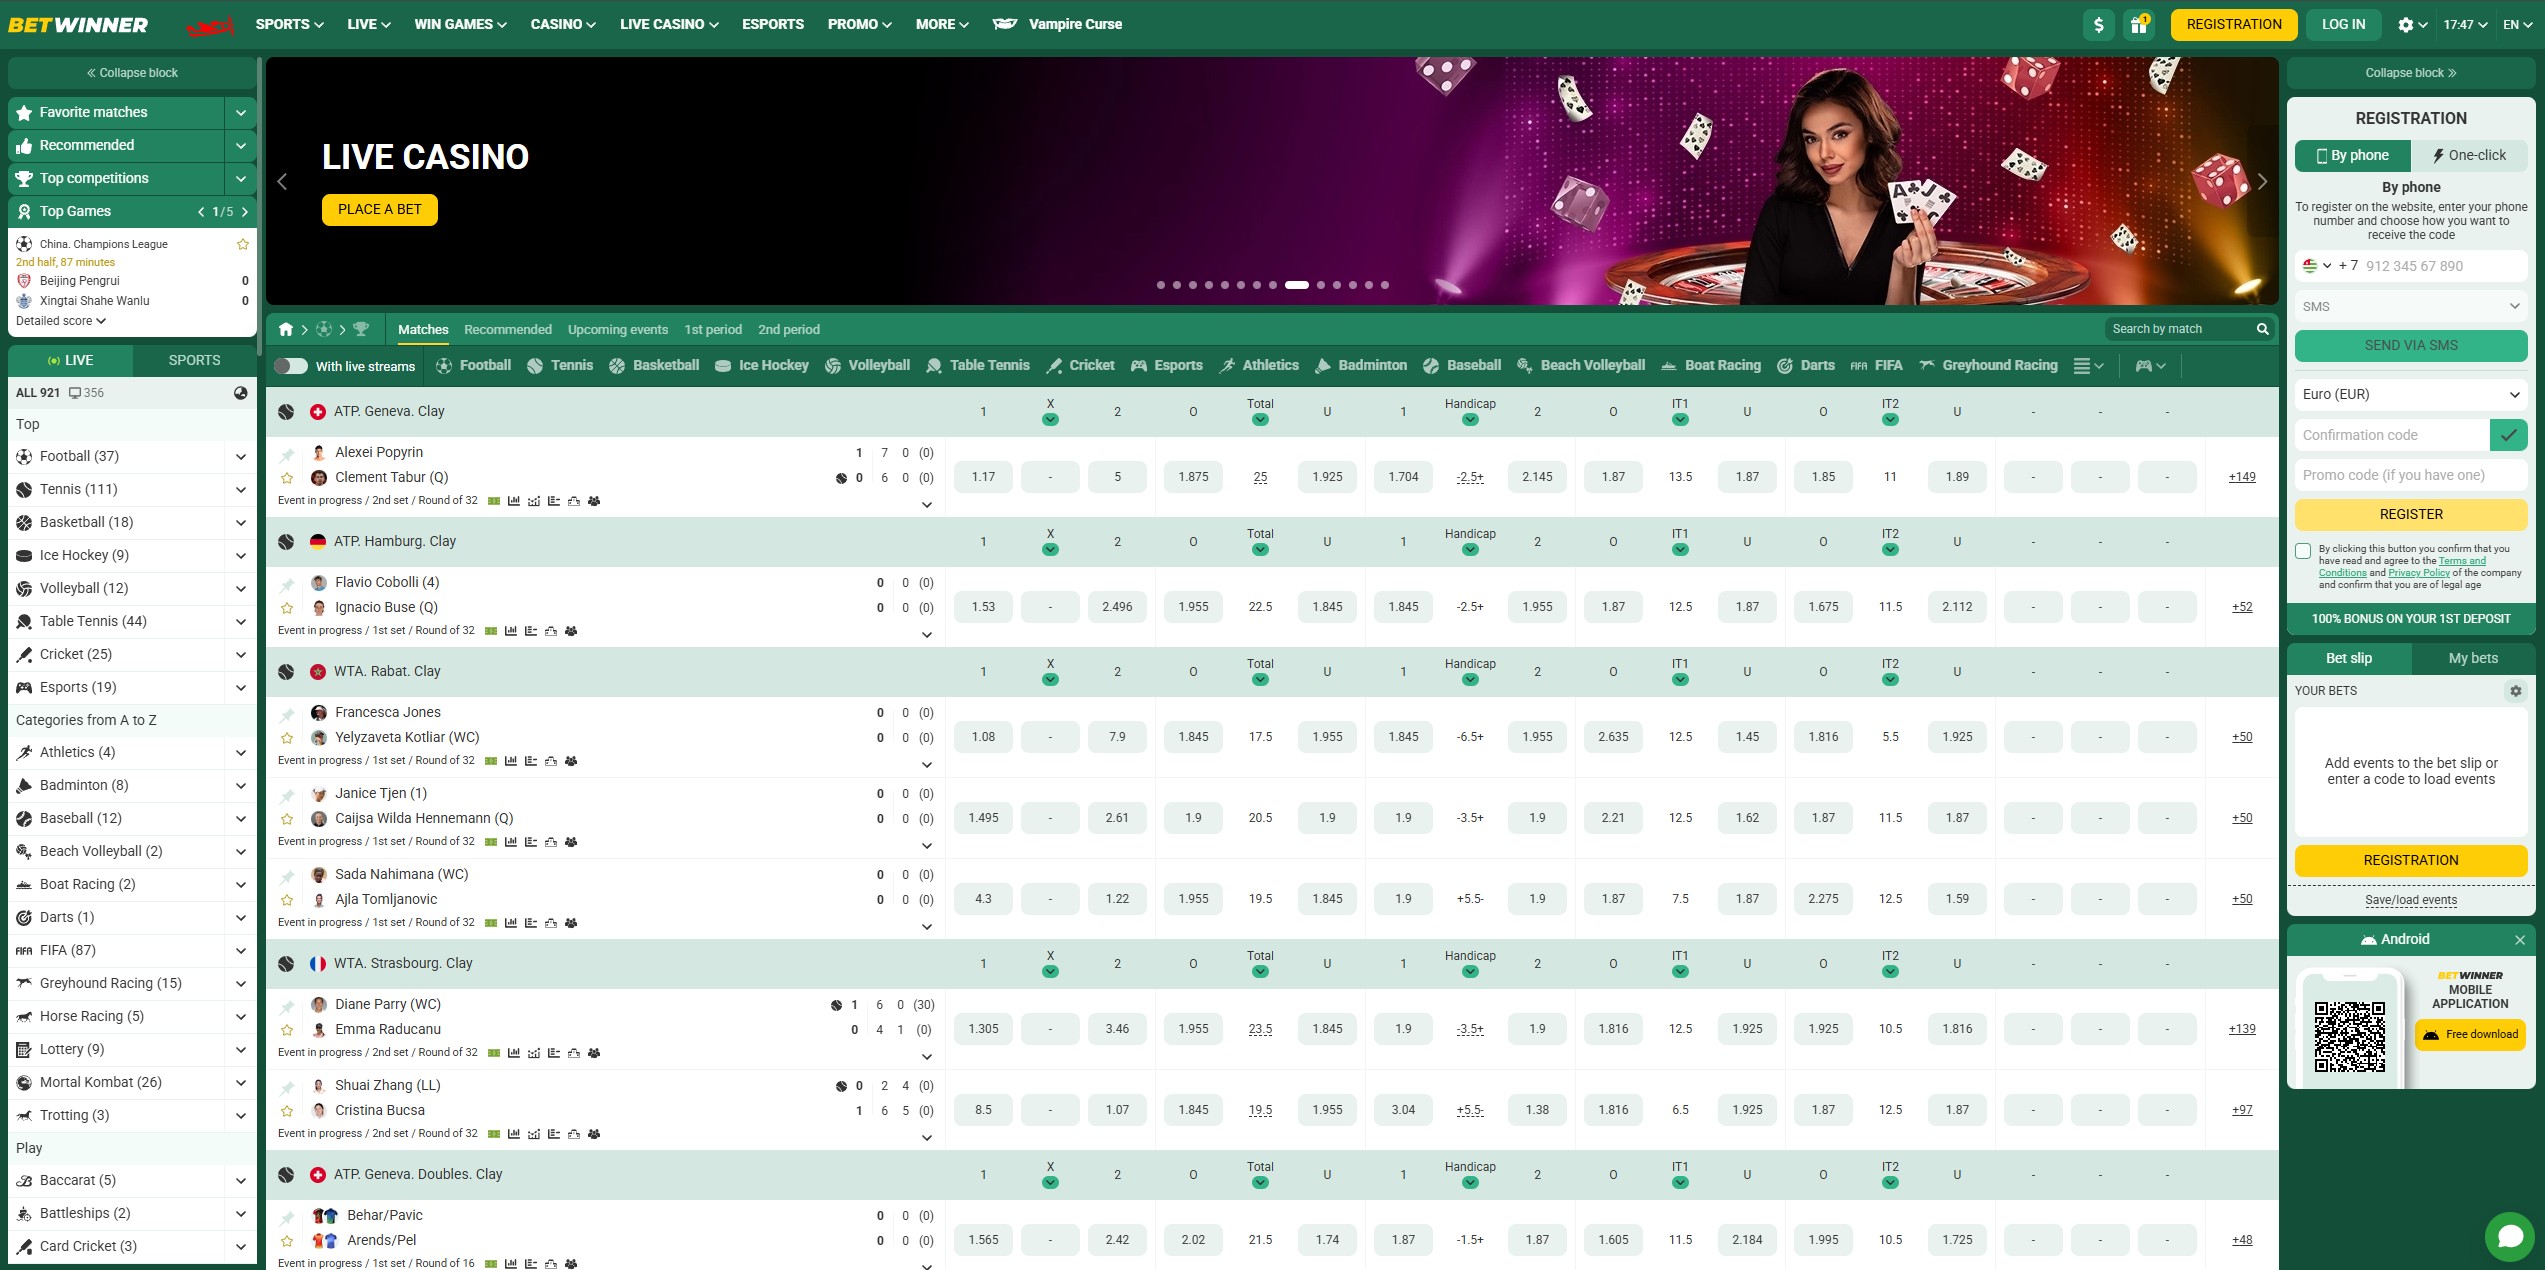The height and width of the screenshot is (1270, 2545).
Task: Favorite the Ajla Tomljanovic match star
Action: (x=287, y=900)
